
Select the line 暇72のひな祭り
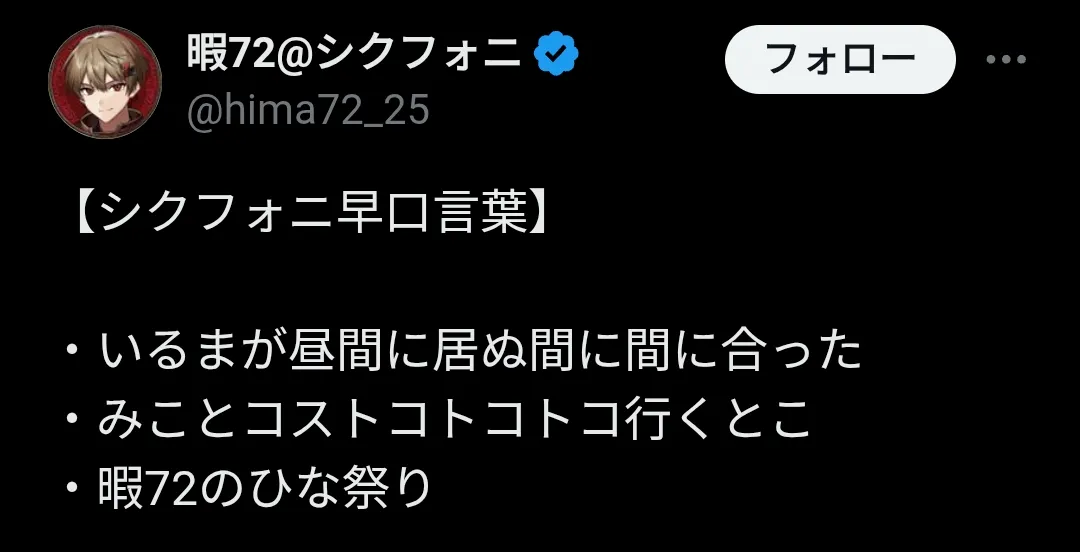[x=264, y=487]
